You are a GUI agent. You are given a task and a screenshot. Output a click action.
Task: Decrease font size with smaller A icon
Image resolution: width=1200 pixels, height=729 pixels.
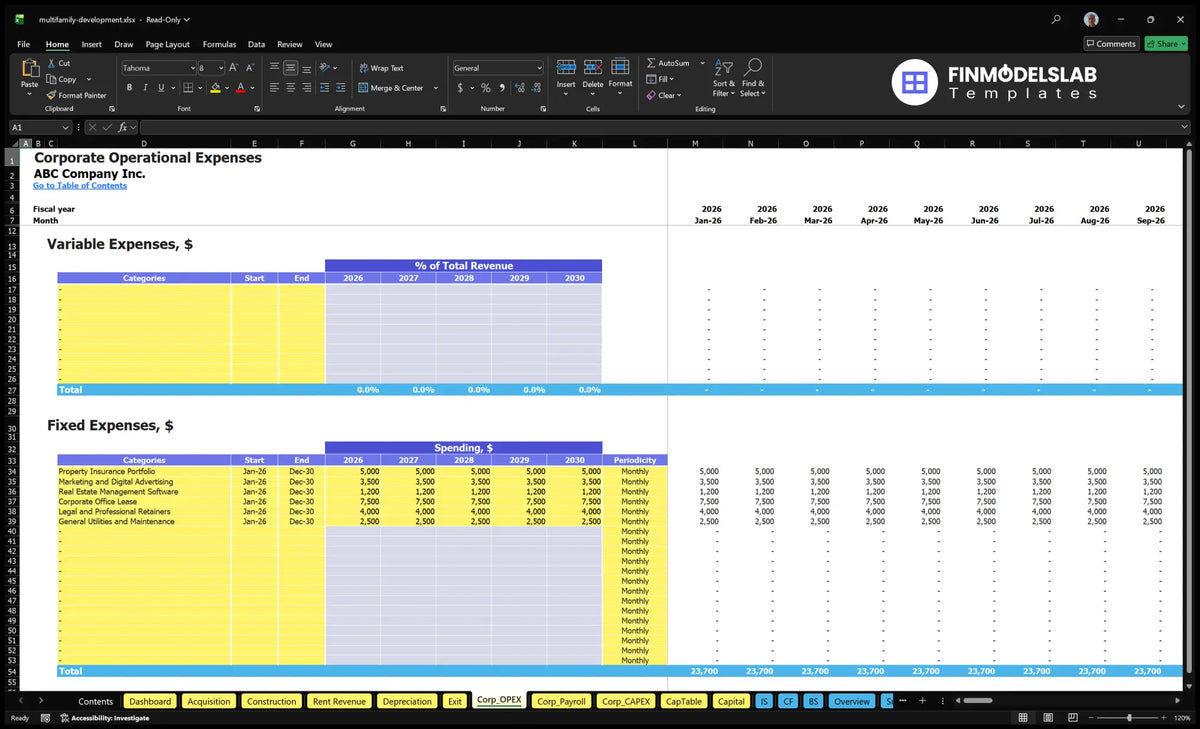coord(249,68)
